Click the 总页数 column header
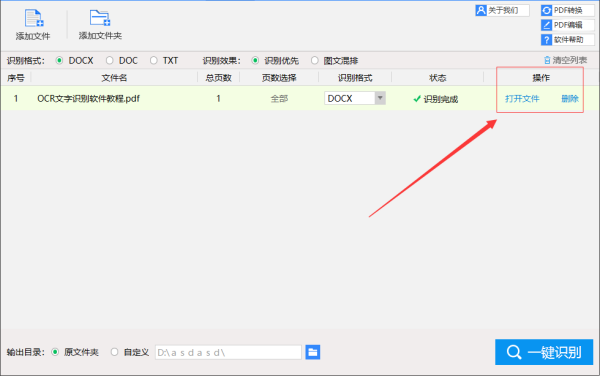600x376 pixels. tap(218, 78)
